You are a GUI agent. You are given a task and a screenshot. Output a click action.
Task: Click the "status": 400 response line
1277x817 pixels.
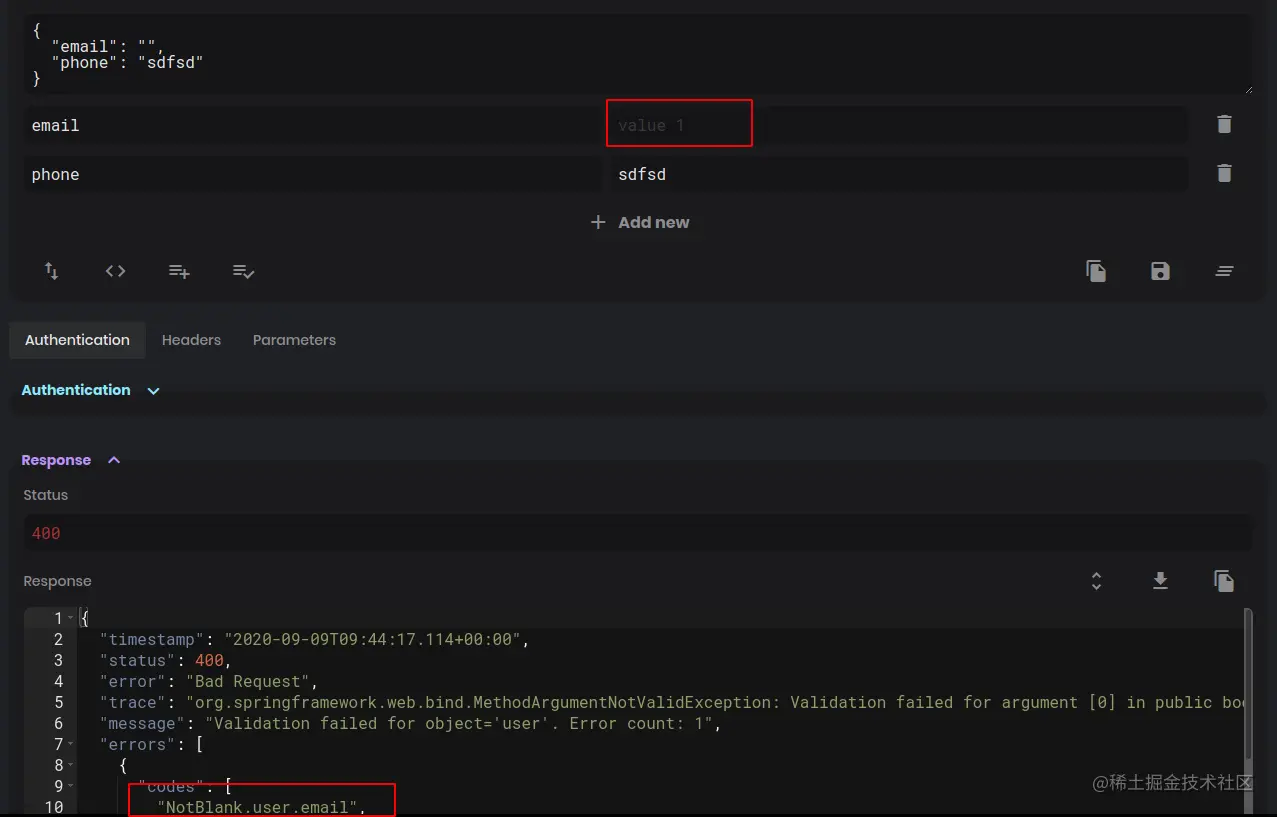click(x=165, y=660)
